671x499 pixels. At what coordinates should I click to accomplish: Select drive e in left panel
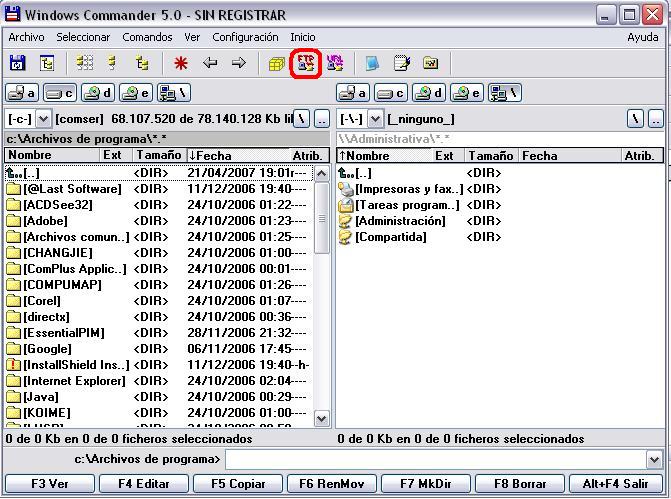pyautogui.click(x=135, y=93)
